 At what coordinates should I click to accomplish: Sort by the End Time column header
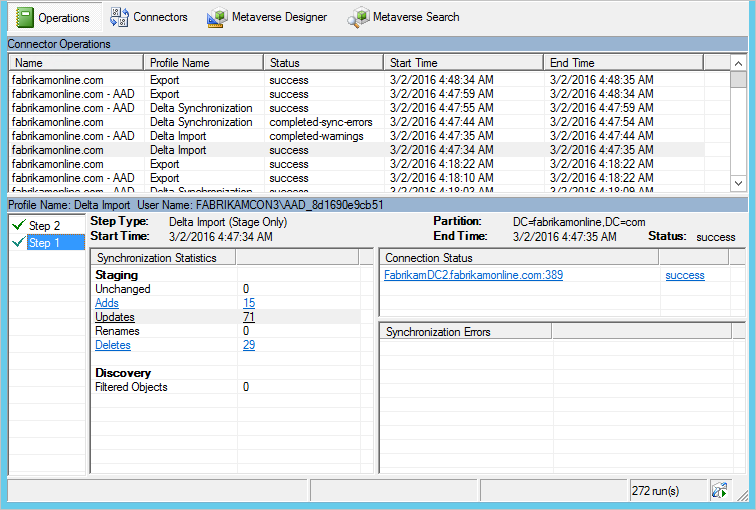click(623, 63)
